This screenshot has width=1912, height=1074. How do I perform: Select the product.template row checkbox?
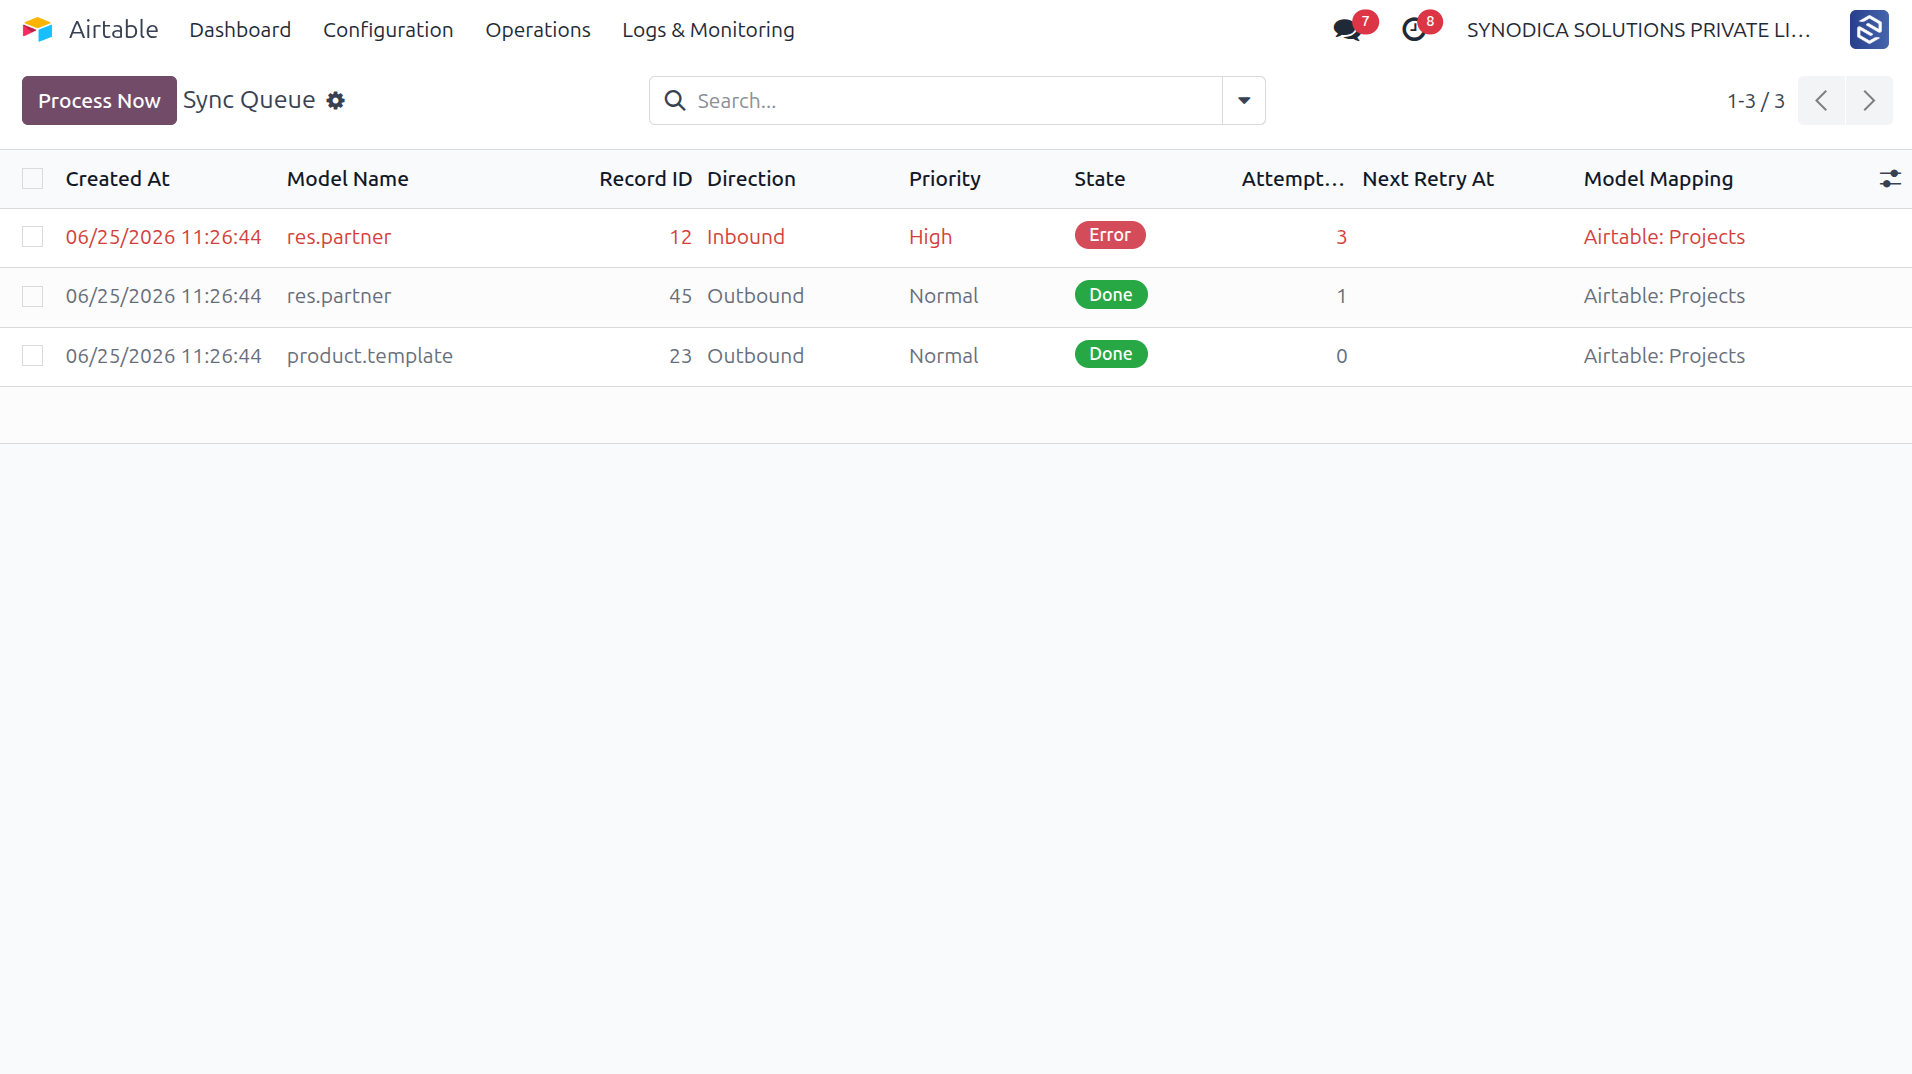33,356
